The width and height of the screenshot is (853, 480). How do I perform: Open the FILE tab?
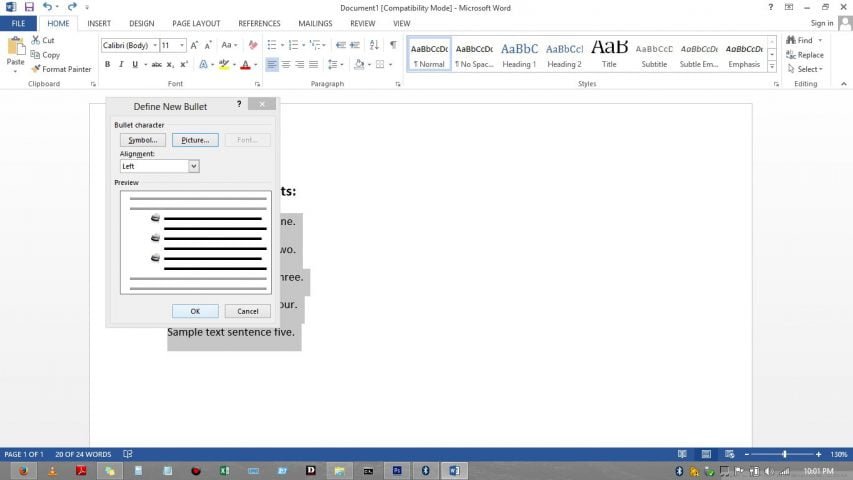[18, 23]
